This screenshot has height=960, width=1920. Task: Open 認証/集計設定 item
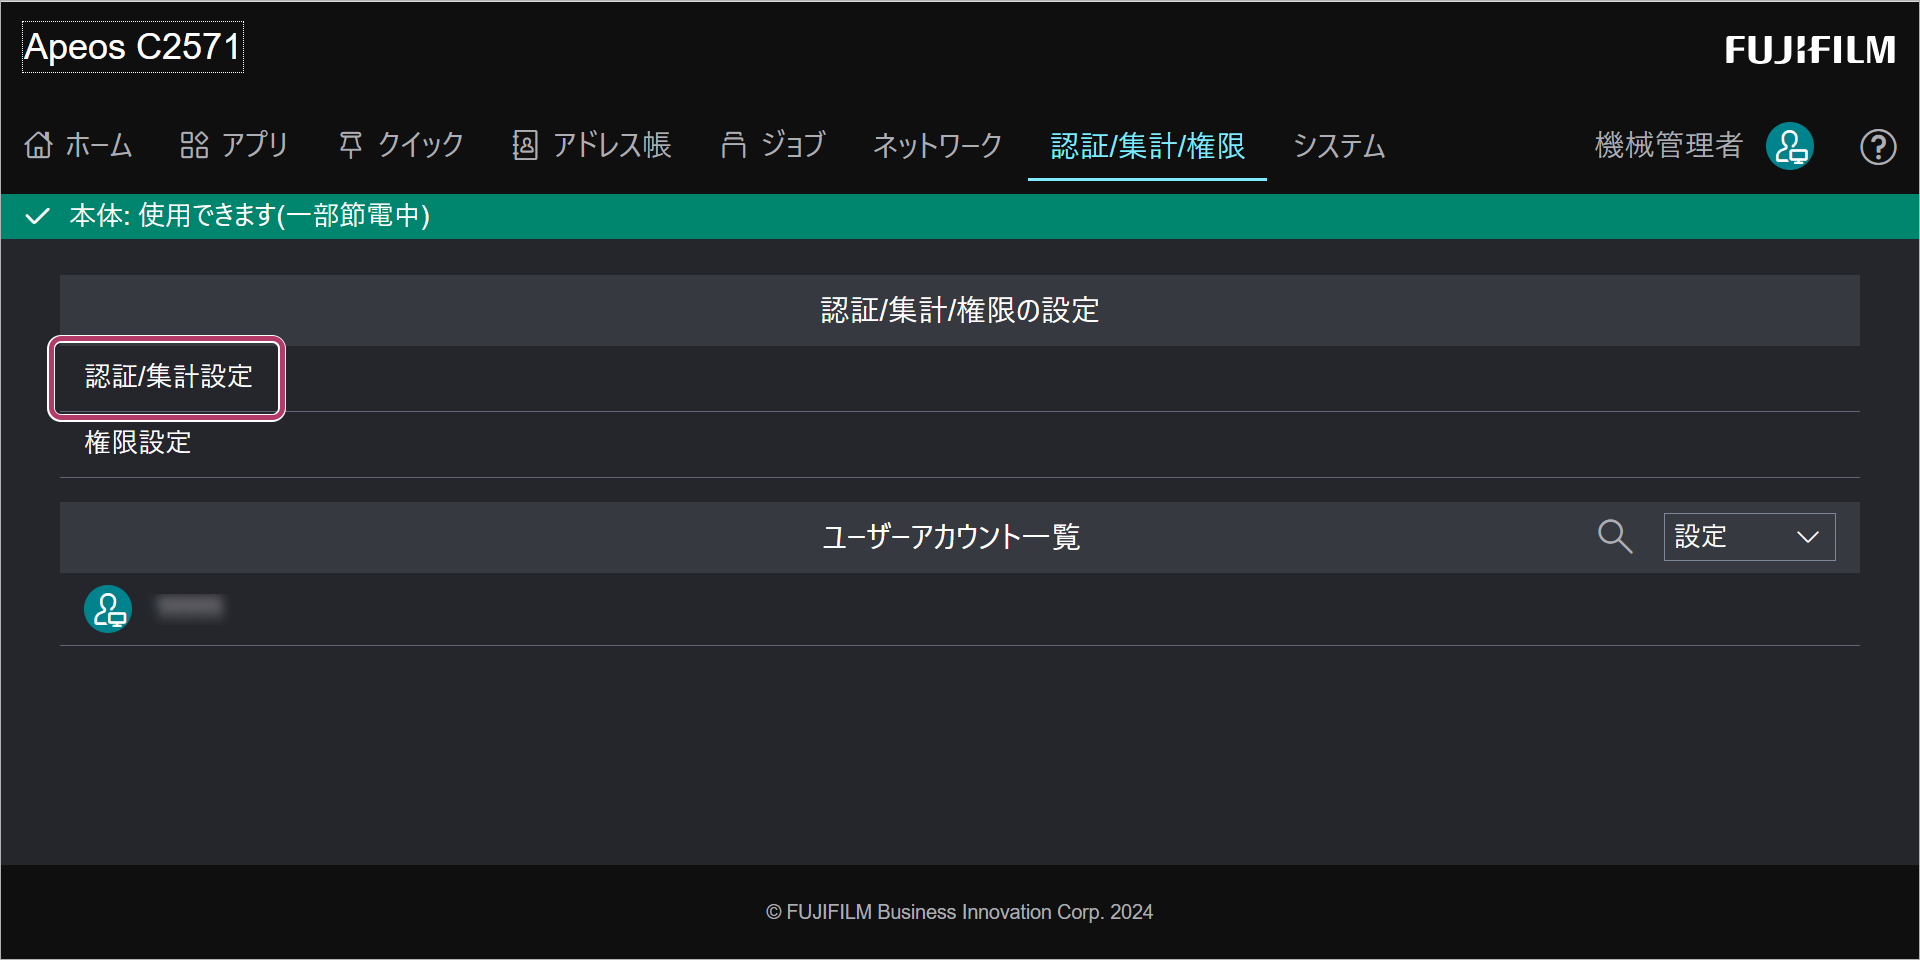pyautogui.click(x=167, y=377)
